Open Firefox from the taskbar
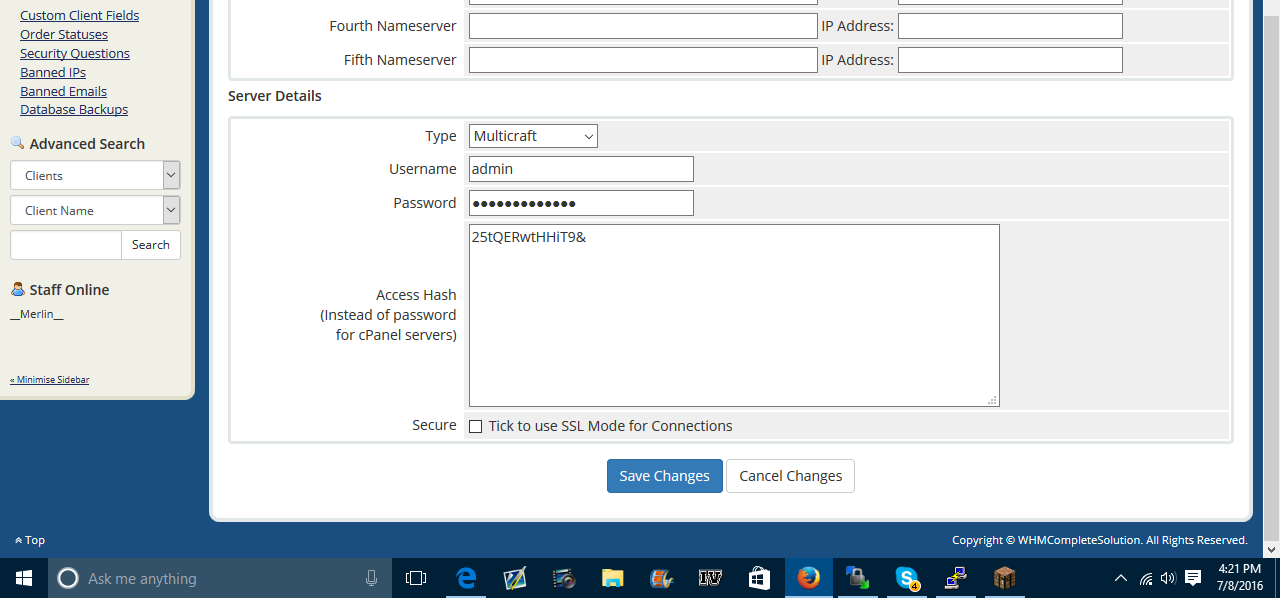This screenshot has height=598, width=1280. click(x=809, y=578)
